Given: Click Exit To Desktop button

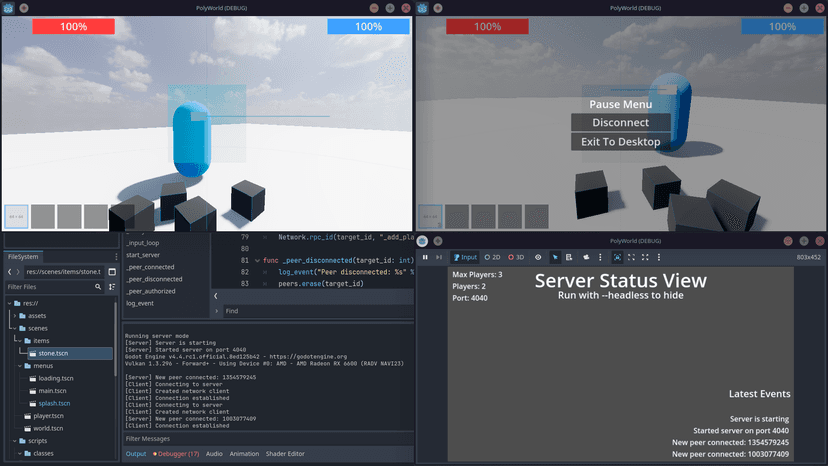Looking at the screenshot, I should click(x=620, y=142).
